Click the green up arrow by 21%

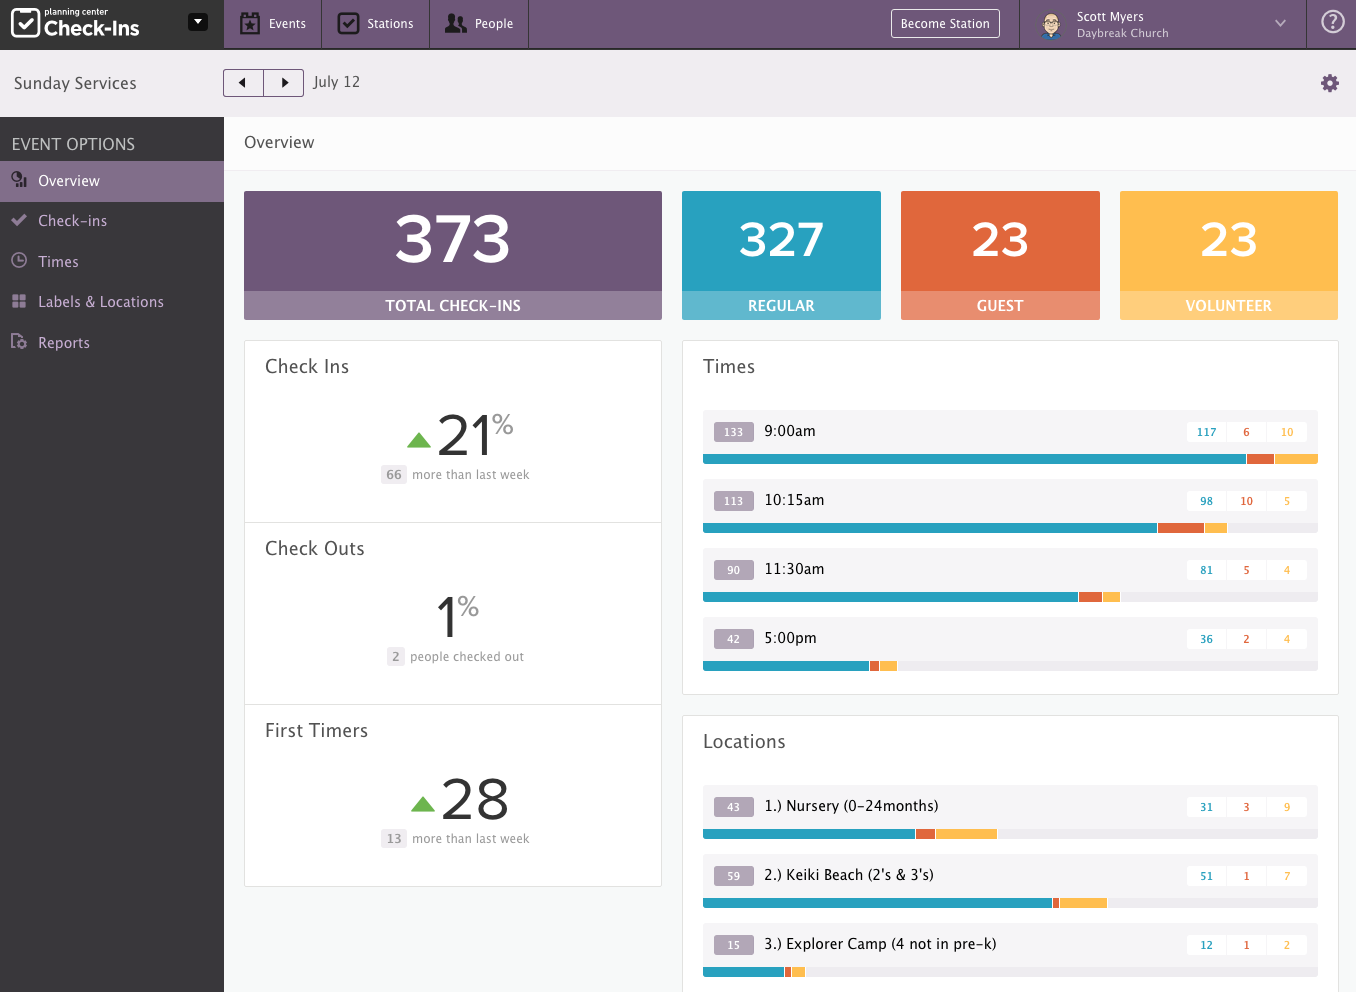coord(419,440)
